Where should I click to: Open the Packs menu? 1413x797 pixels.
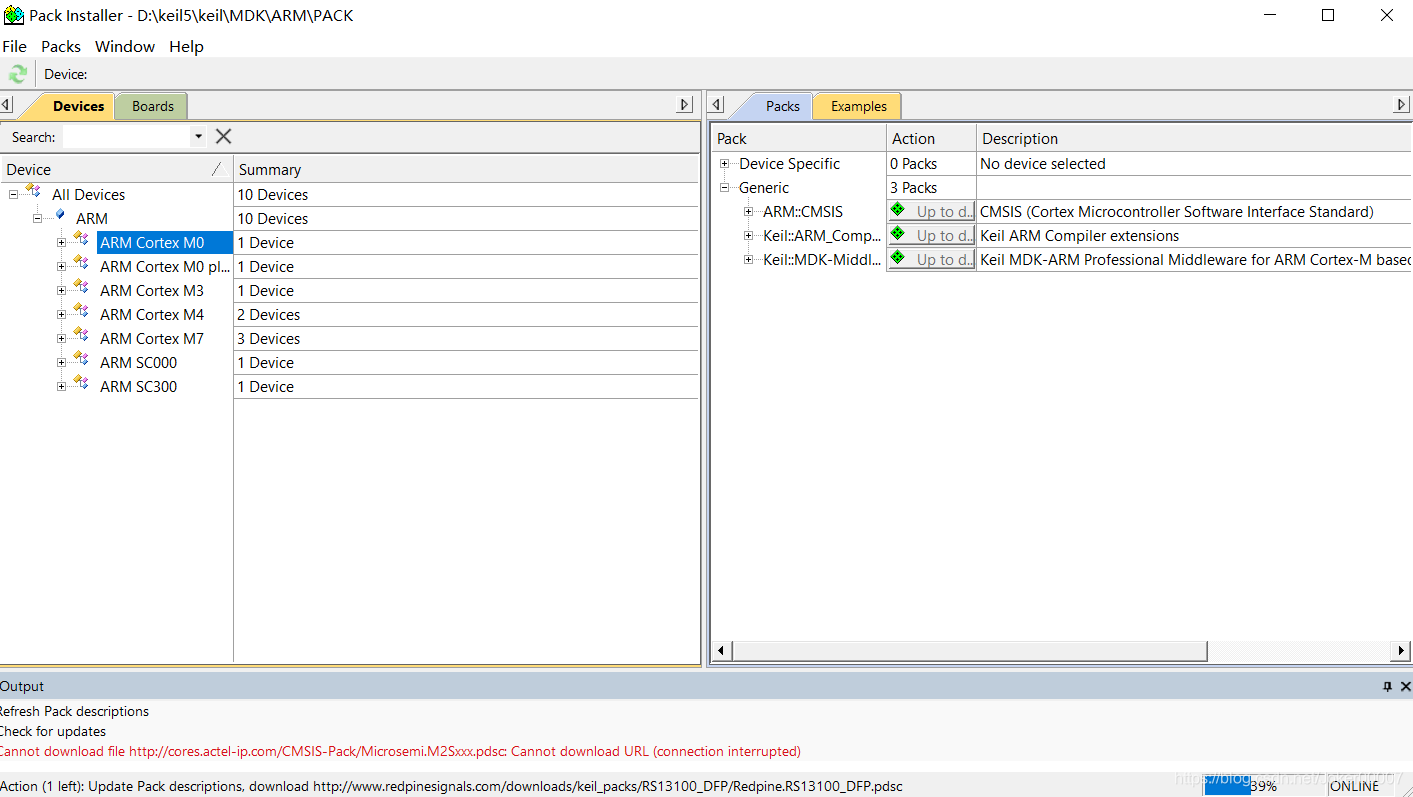pos(61,46)
